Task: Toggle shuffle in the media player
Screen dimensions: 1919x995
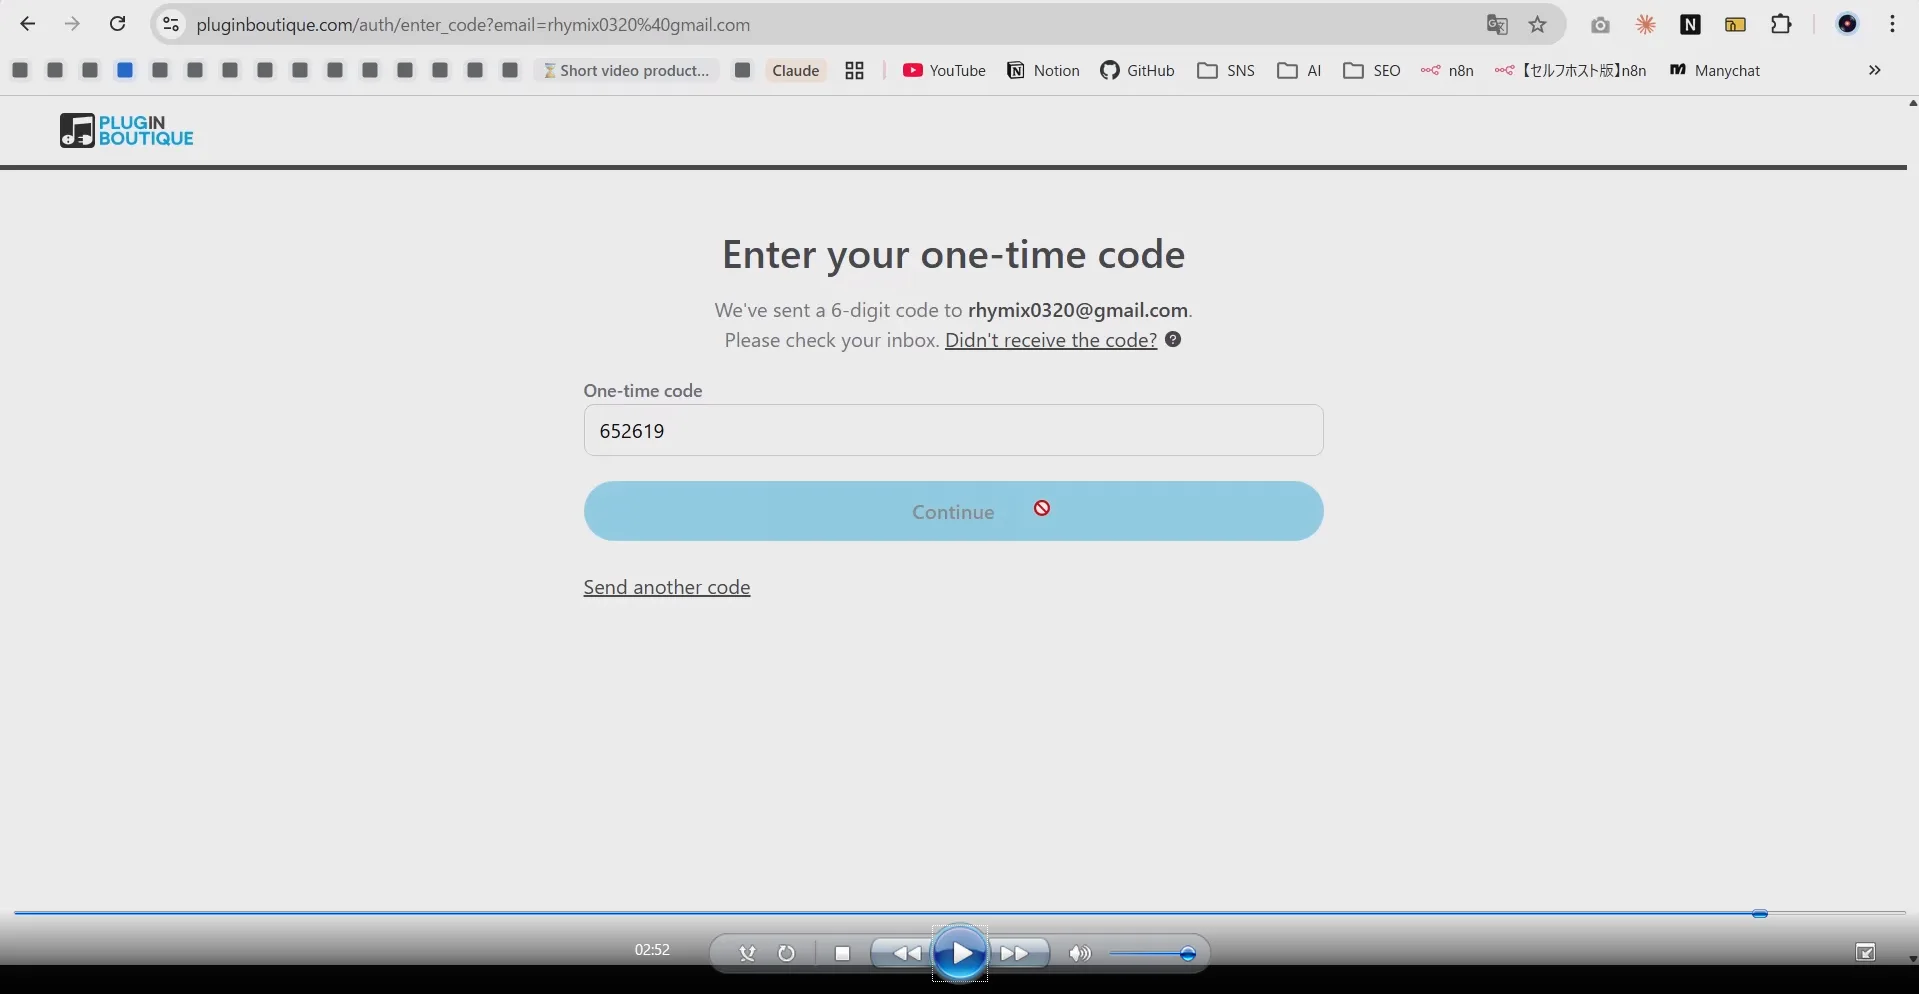Action: (747, 954)
